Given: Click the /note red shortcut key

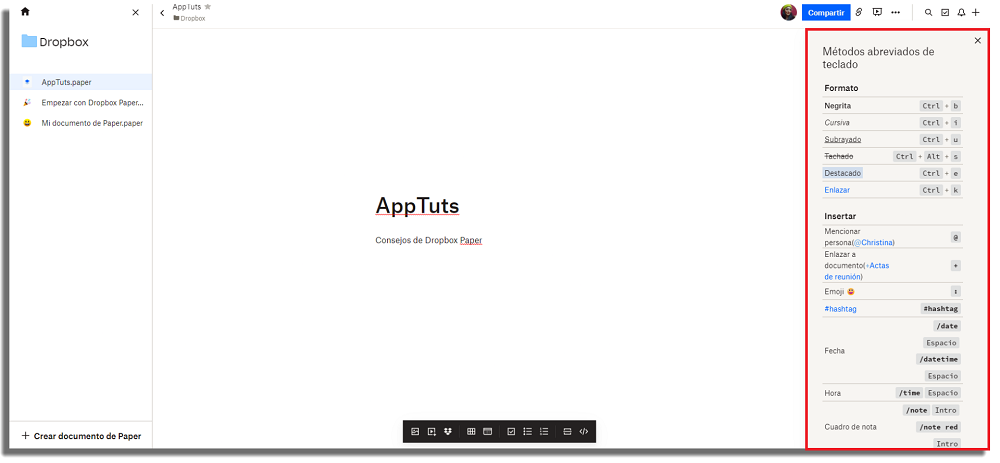Looking at the screenshot, I should pyautogui.click(x=938, y=427).
